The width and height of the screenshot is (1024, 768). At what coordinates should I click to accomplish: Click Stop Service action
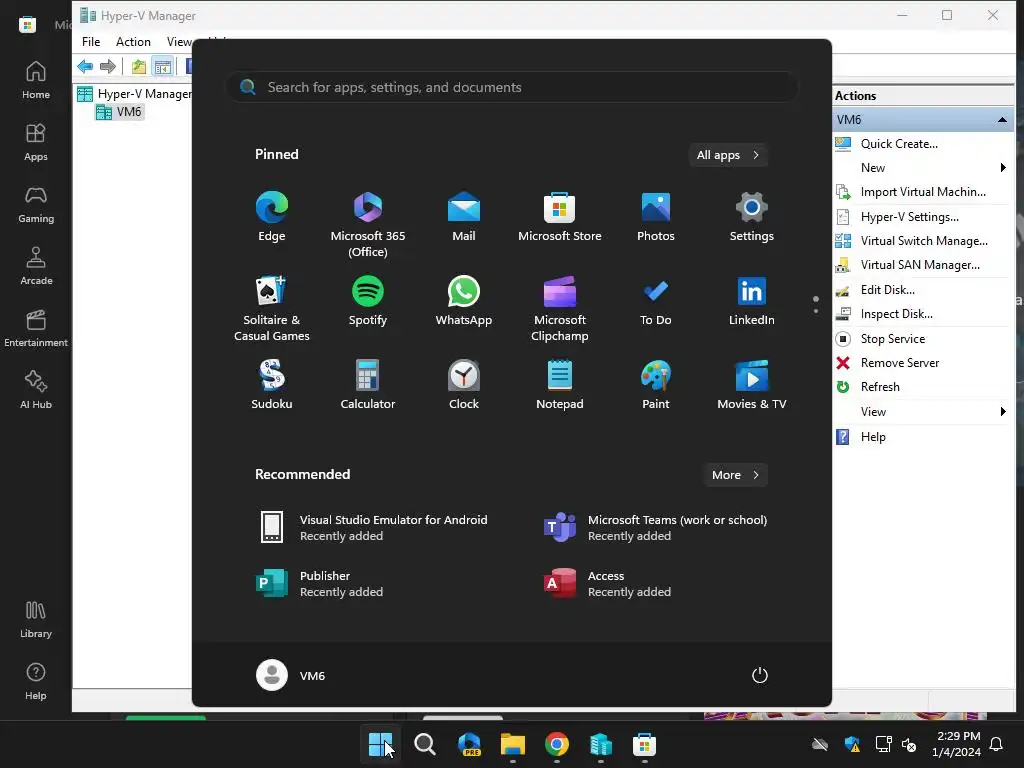coord(892,339)
